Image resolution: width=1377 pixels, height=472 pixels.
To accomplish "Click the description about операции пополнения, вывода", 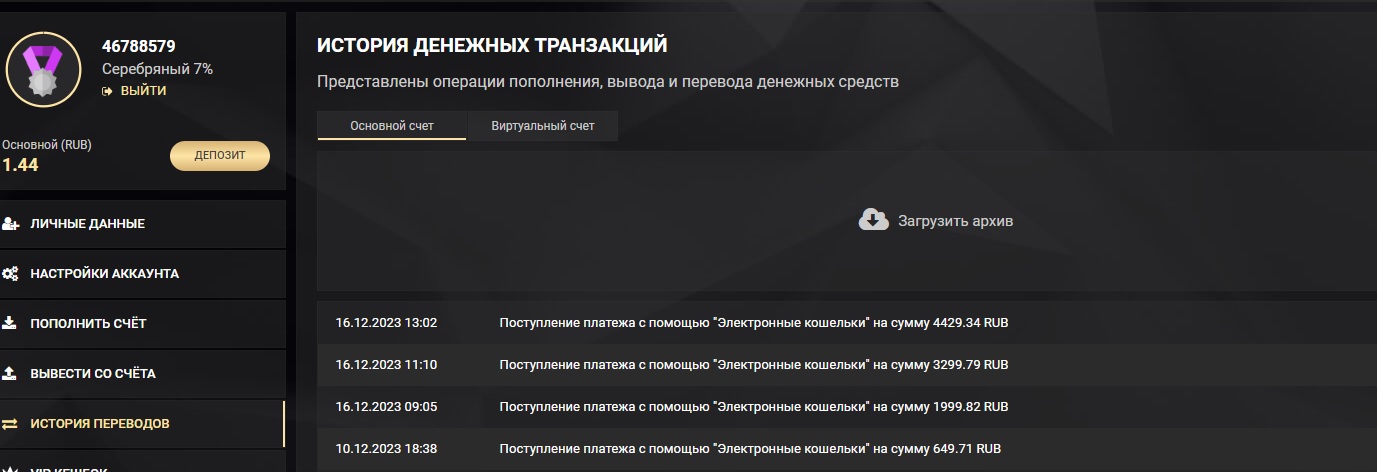I will click(x=608, y=82).
